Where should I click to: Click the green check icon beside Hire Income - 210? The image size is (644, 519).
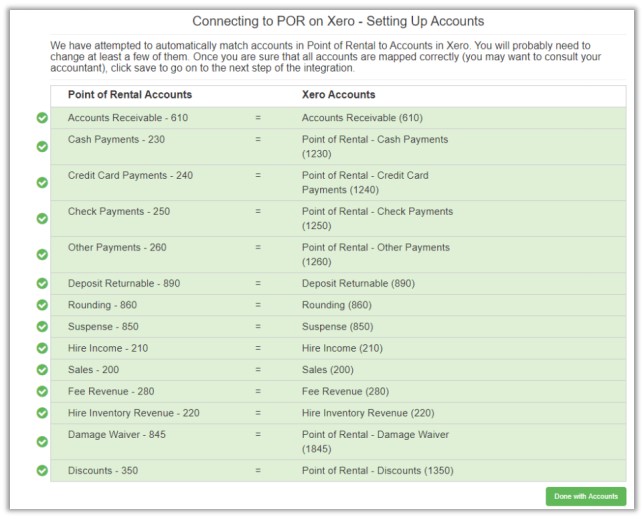[x=42, y=348]
